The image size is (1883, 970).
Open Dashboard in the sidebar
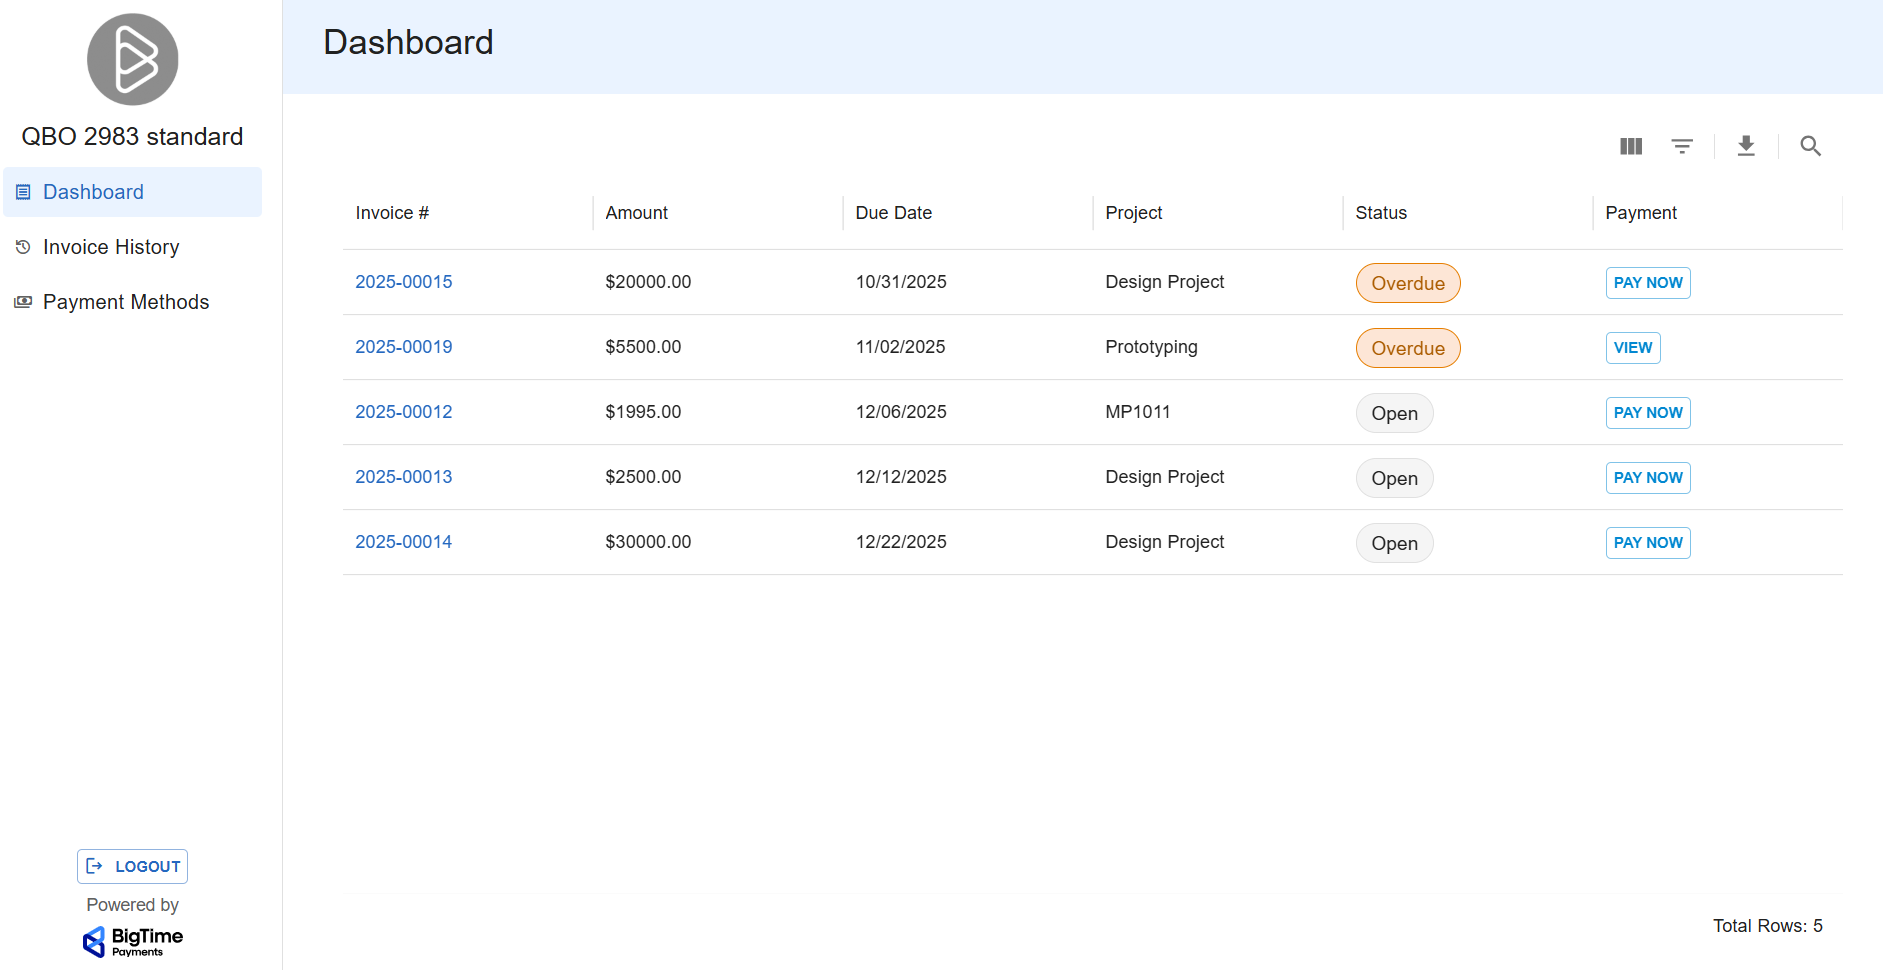(x=93, y=192)
